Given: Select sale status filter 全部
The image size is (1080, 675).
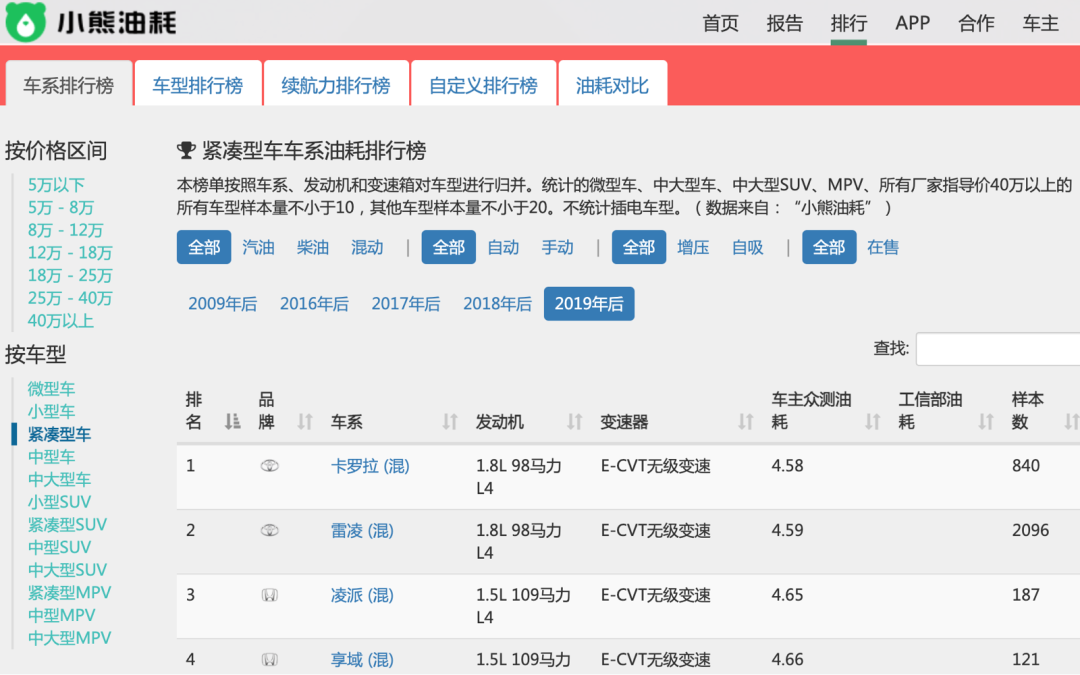Looking at the screenshot, I should pos(829,247).
